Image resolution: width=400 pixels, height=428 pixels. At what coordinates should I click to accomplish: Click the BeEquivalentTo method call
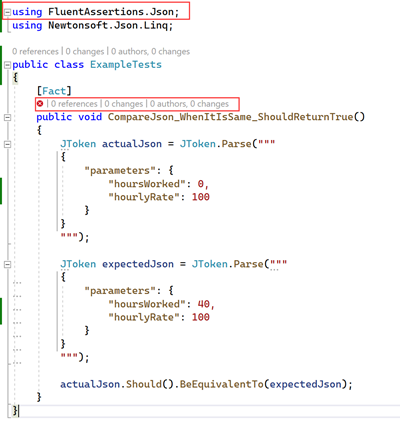pos(222,384)
